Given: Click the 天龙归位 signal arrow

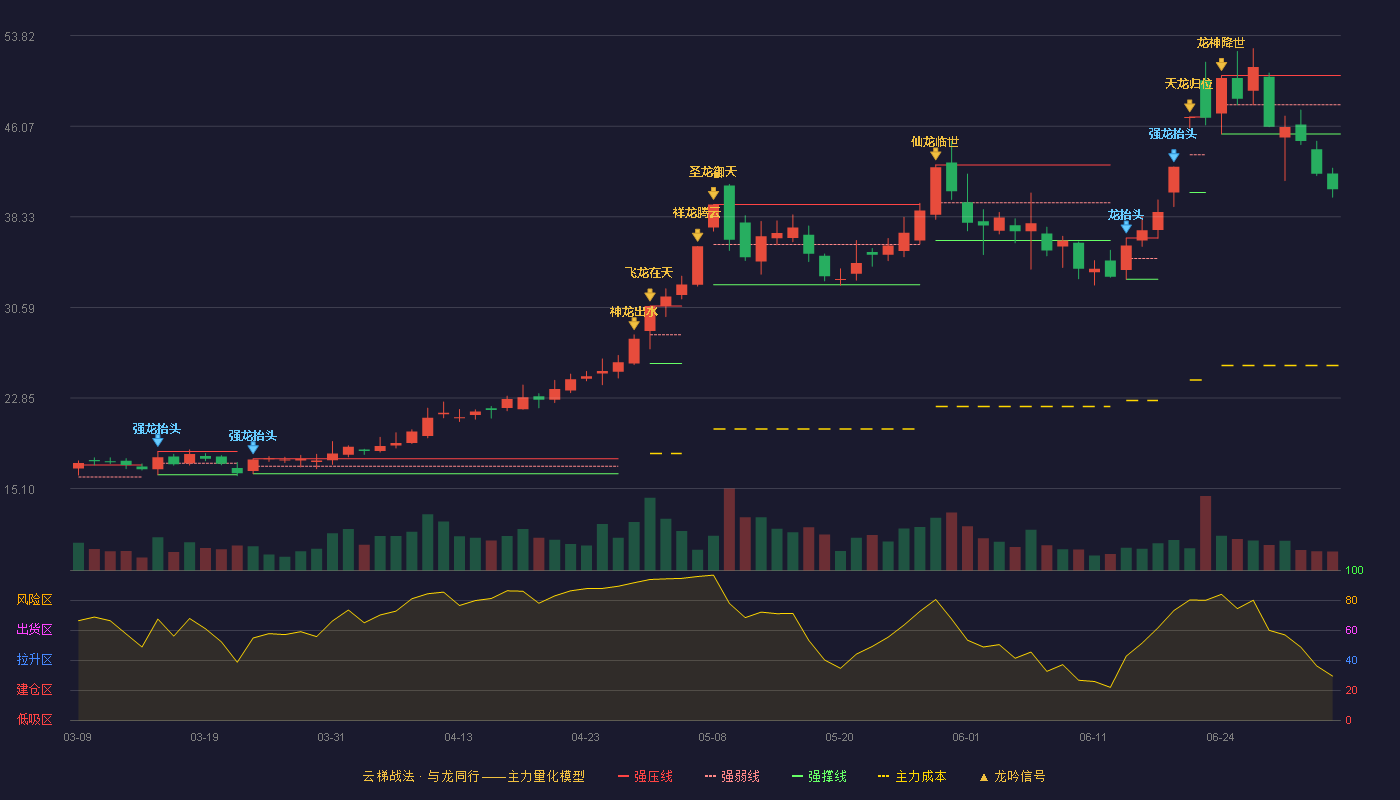Looking at the screenshot, I should (x=1189, y=105).
